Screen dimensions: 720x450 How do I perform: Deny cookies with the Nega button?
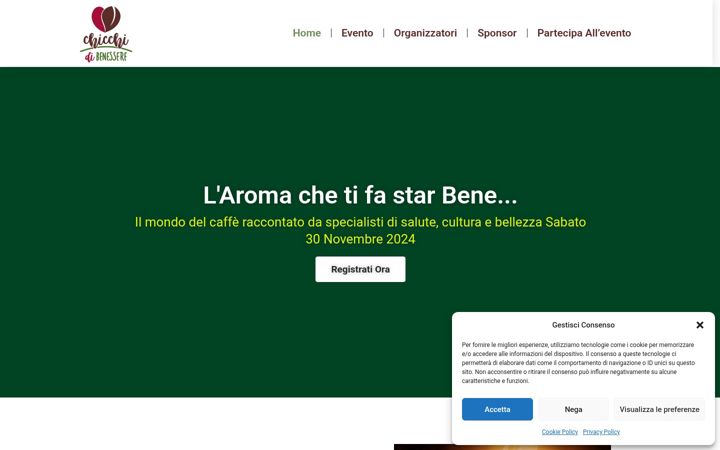tap(574, 409)
